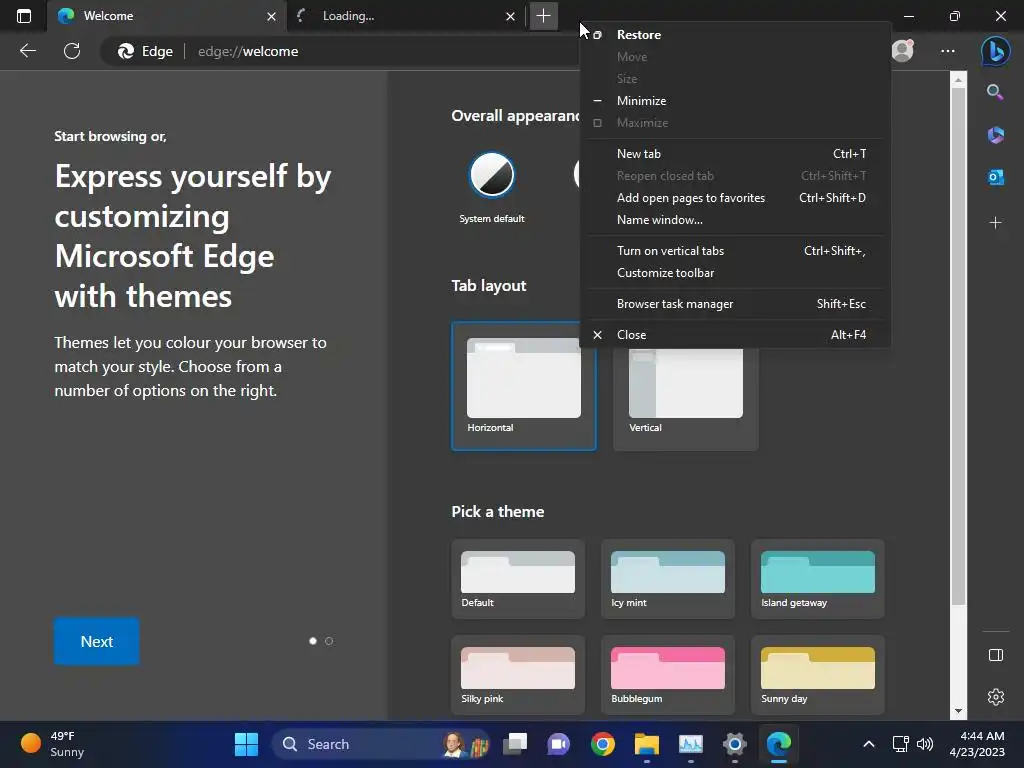Click page scrollbar down arrow
The width and height of the screenshot is (1024, 768).
(x=958, y=711)
